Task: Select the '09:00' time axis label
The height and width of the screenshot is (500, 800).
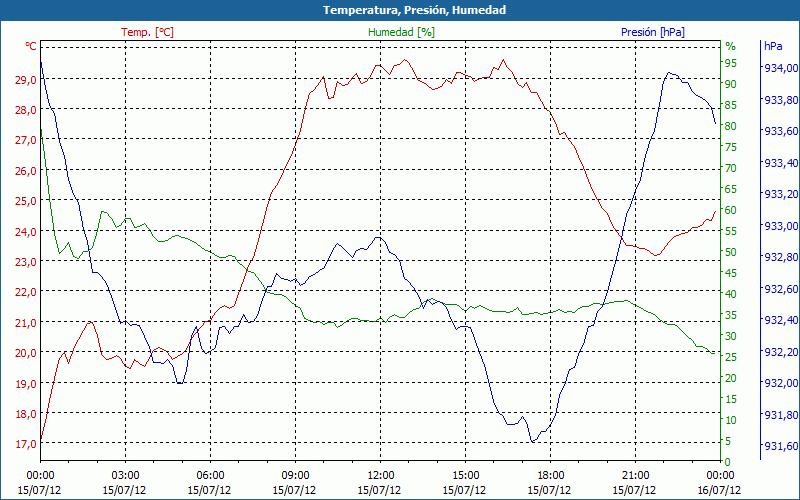Action: point(295,476)
